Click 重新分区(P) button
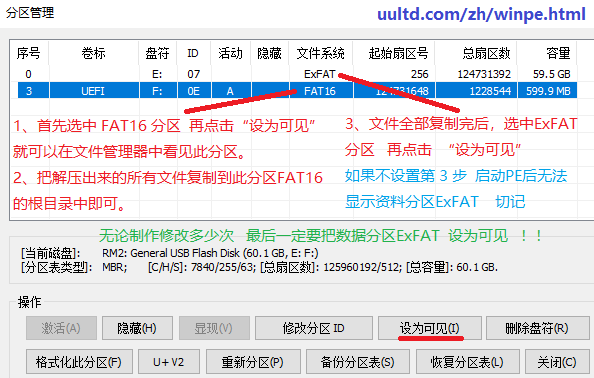Image resolution: width=594 pixels, height=378 pixels. (x=253, y=362)
